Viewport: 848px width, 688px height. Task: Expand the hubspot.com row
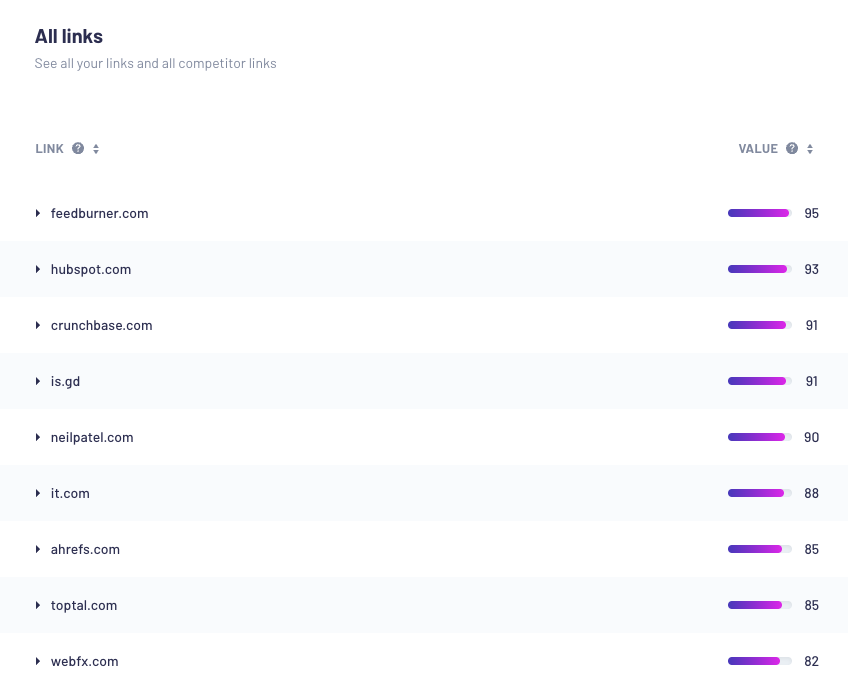[38, 269]
